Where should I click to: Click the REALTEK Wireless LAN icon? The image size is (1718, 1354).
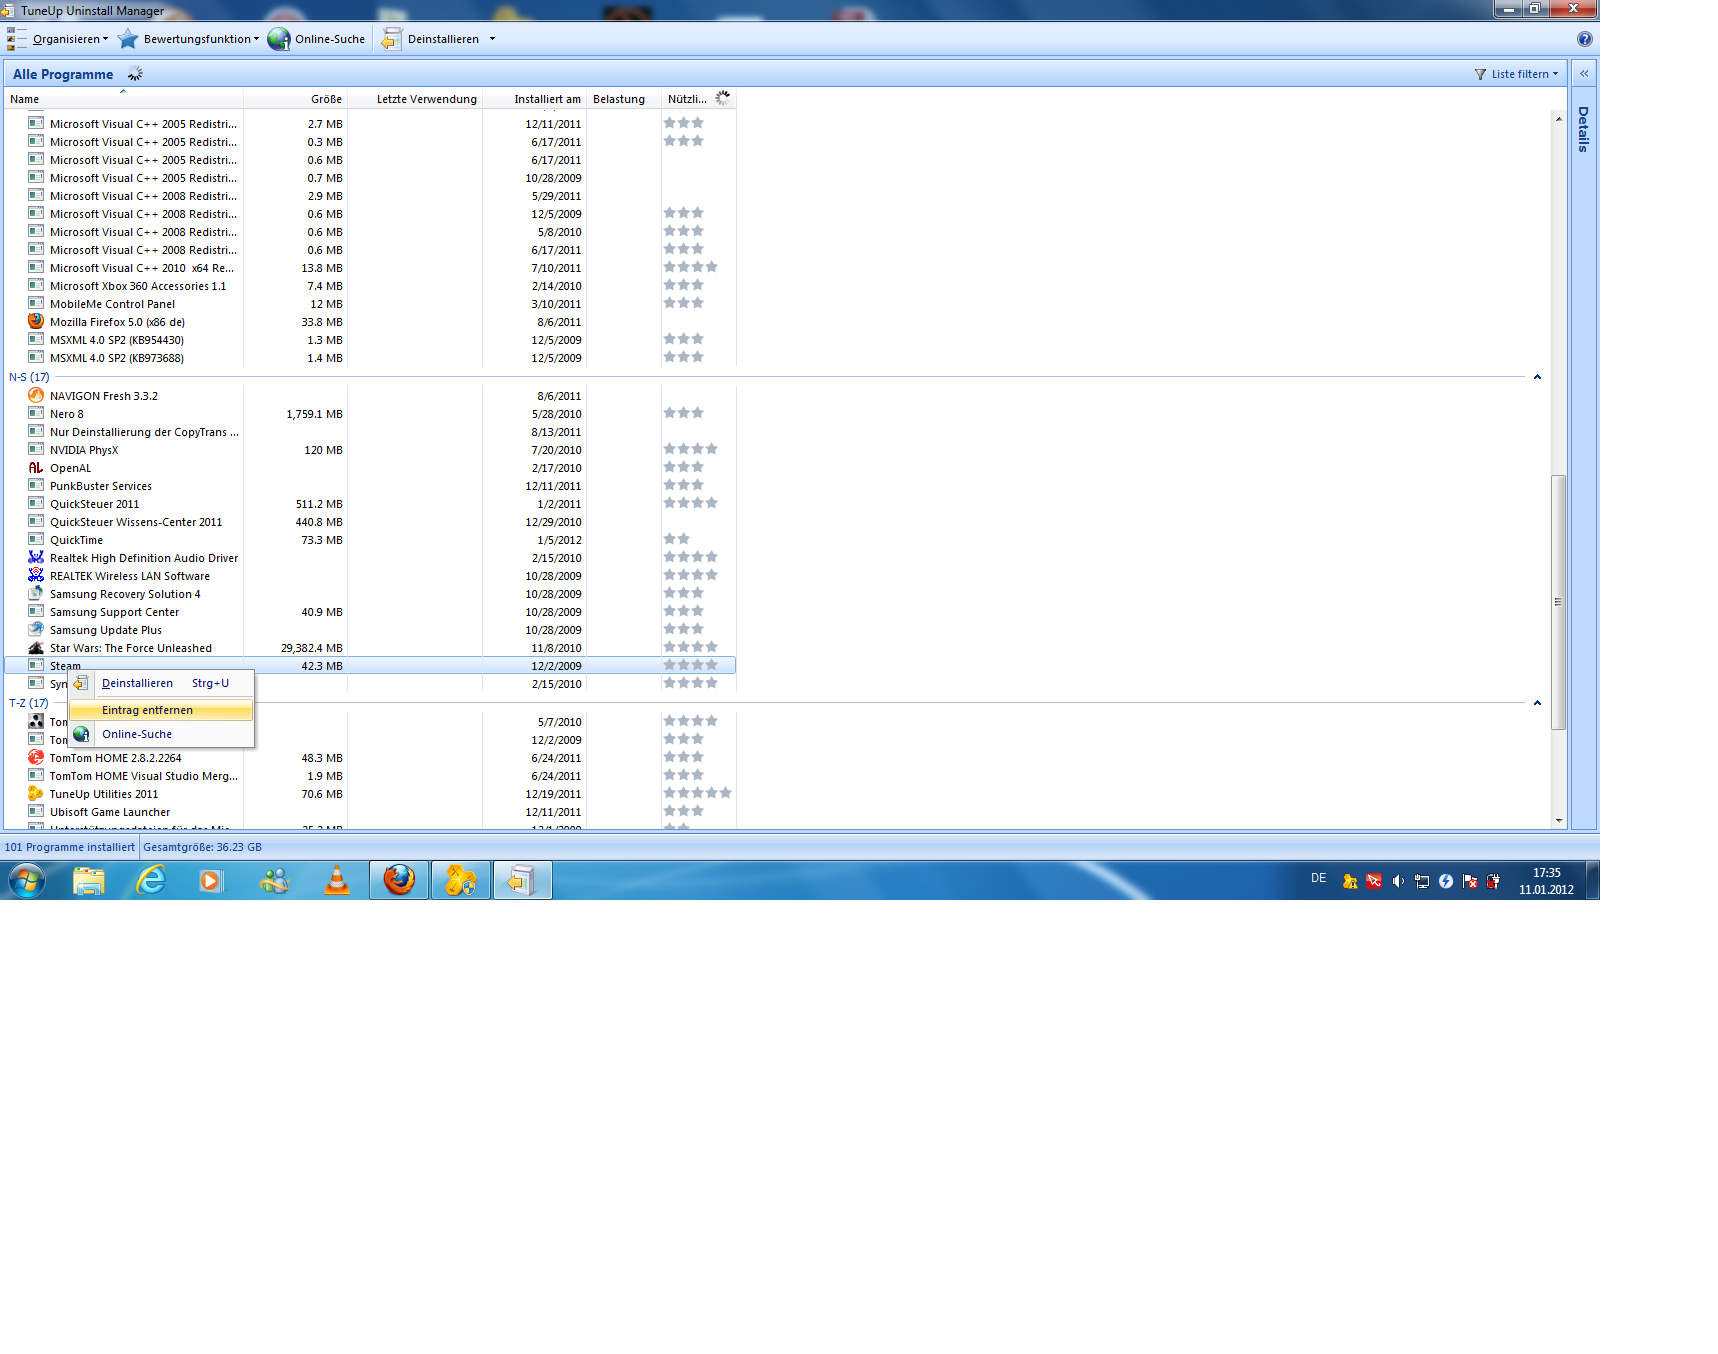(36, 575)
